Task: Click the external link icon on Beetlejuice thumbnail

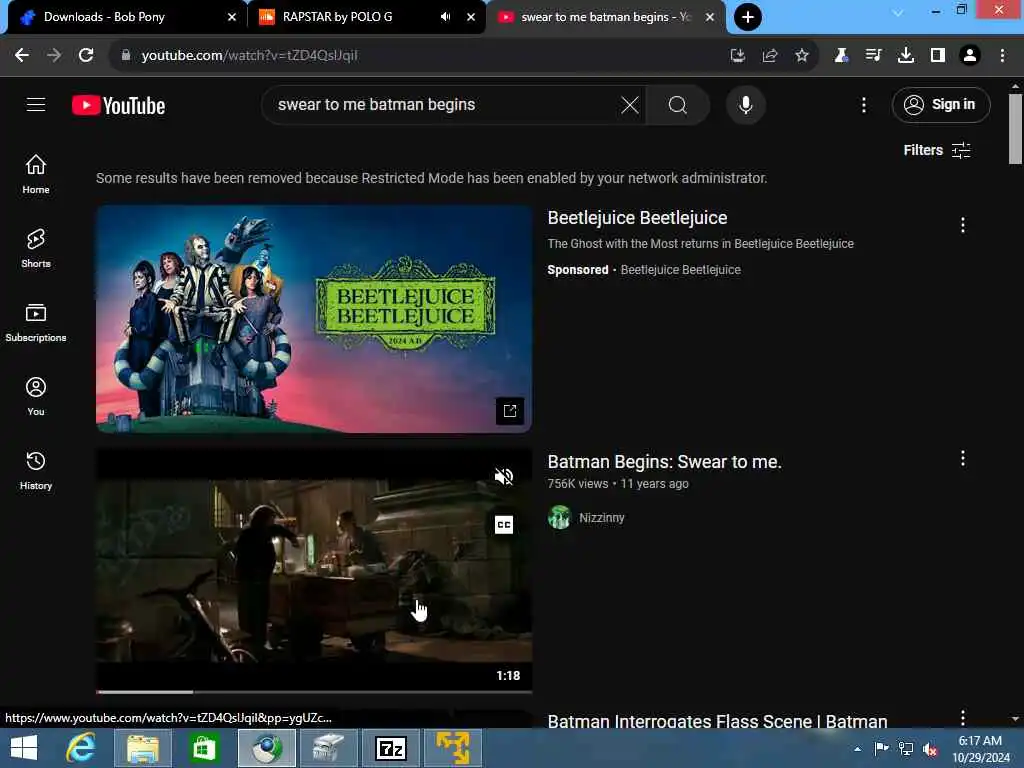Action: click(x=509, y=411)
